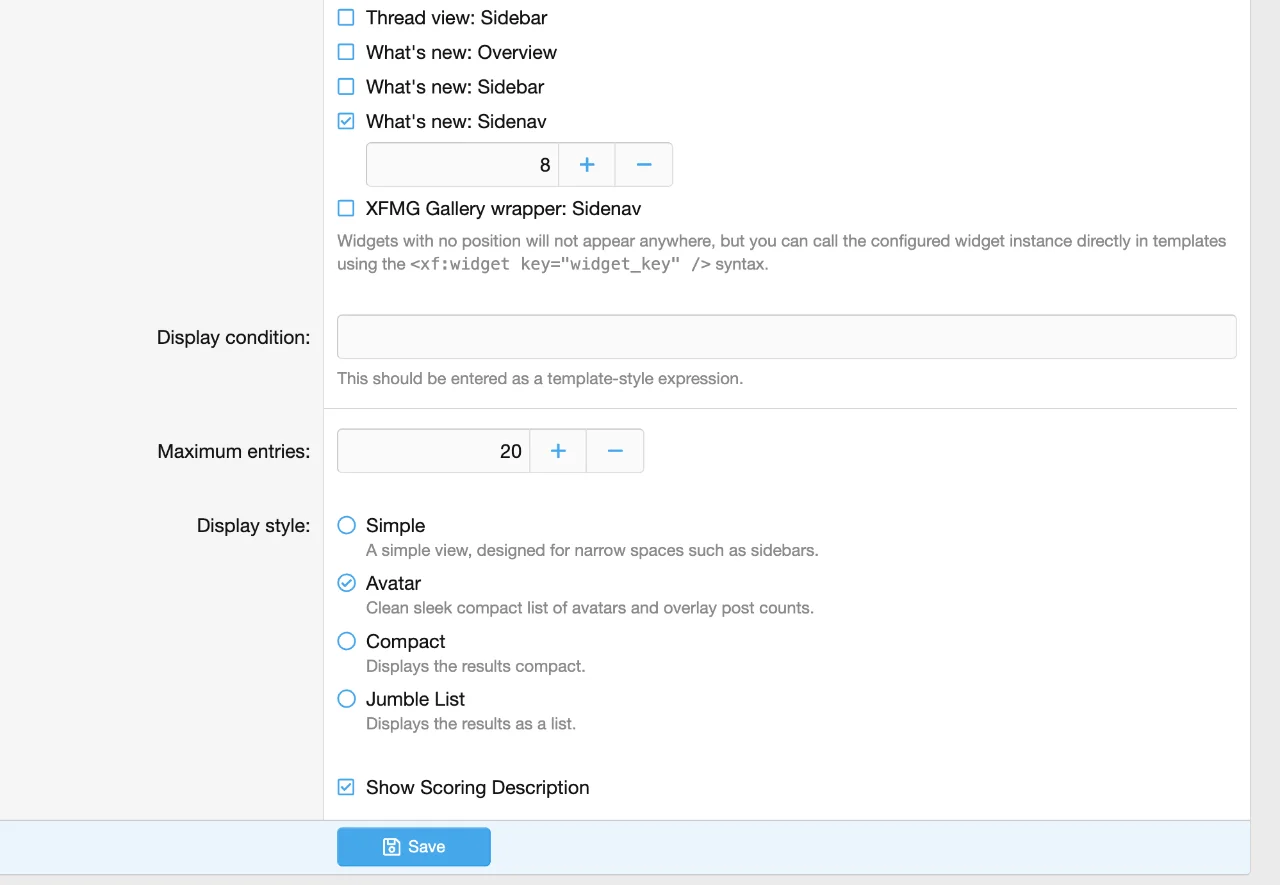Viewport: 1280px width, 885px height.
Task: Click plus to increase Maximum entries
Action: tap(558, 451)
